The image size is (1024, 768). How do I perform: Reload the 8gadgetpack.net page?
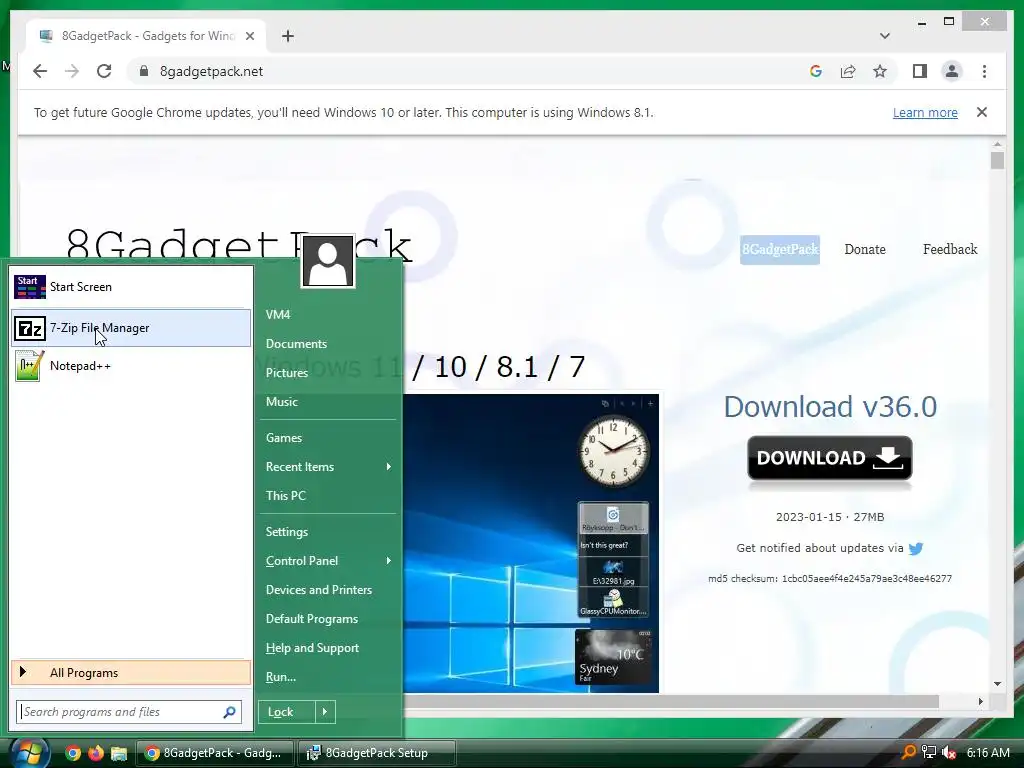[104, 71]
